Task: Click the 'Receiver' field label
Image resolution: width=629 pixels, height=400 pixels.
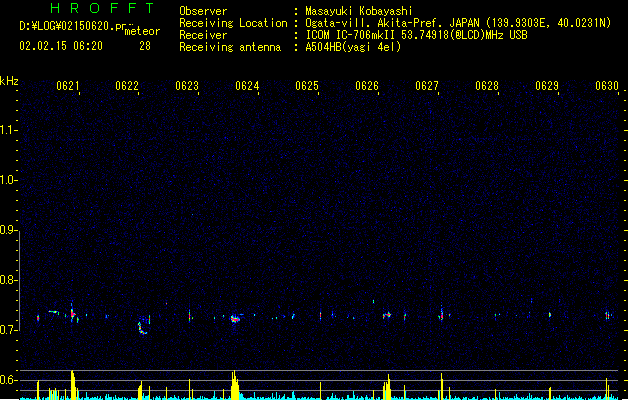Action: [x=203, y=35]
